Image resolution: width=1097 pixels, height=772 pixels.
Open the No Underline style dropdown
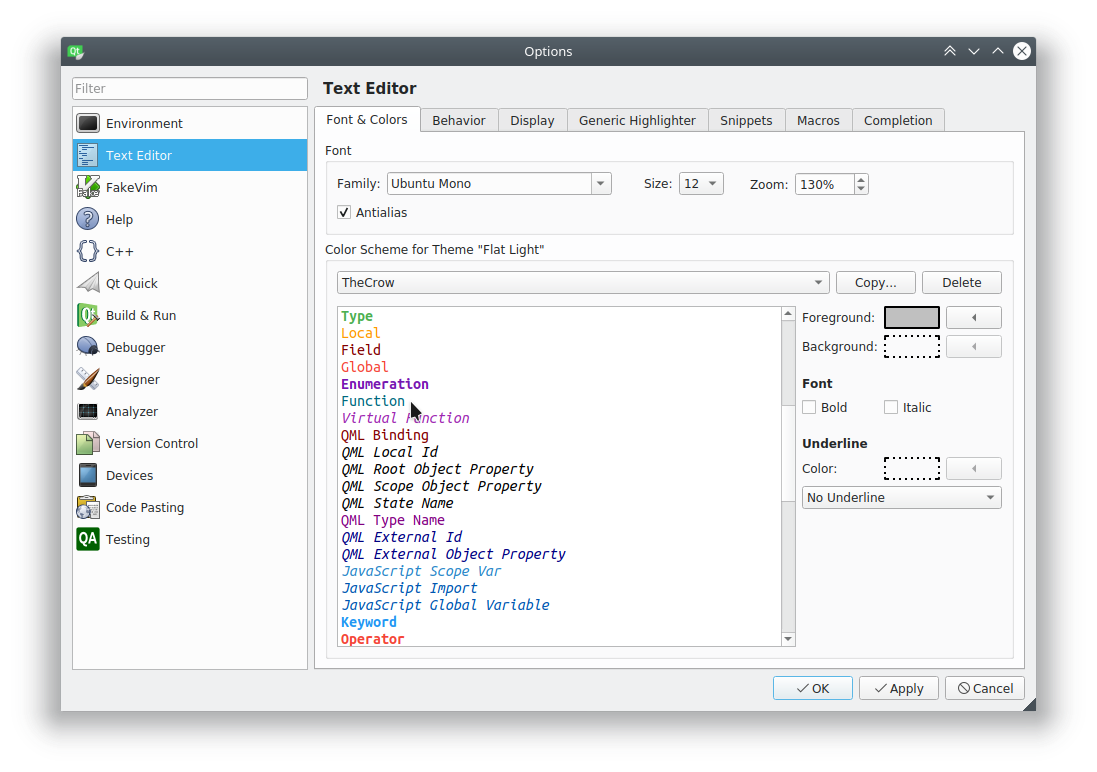pos(901,497)
